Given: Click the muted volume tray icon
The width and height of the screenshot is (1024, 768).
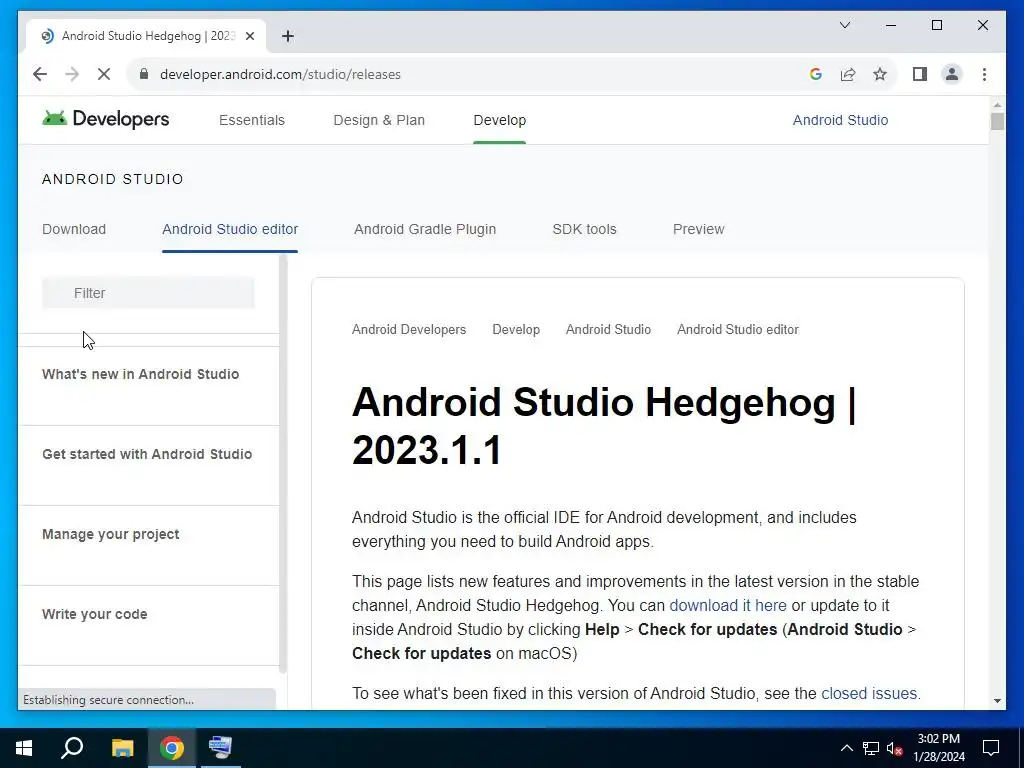Looking at the screenshot, I should tap(894, 748).
